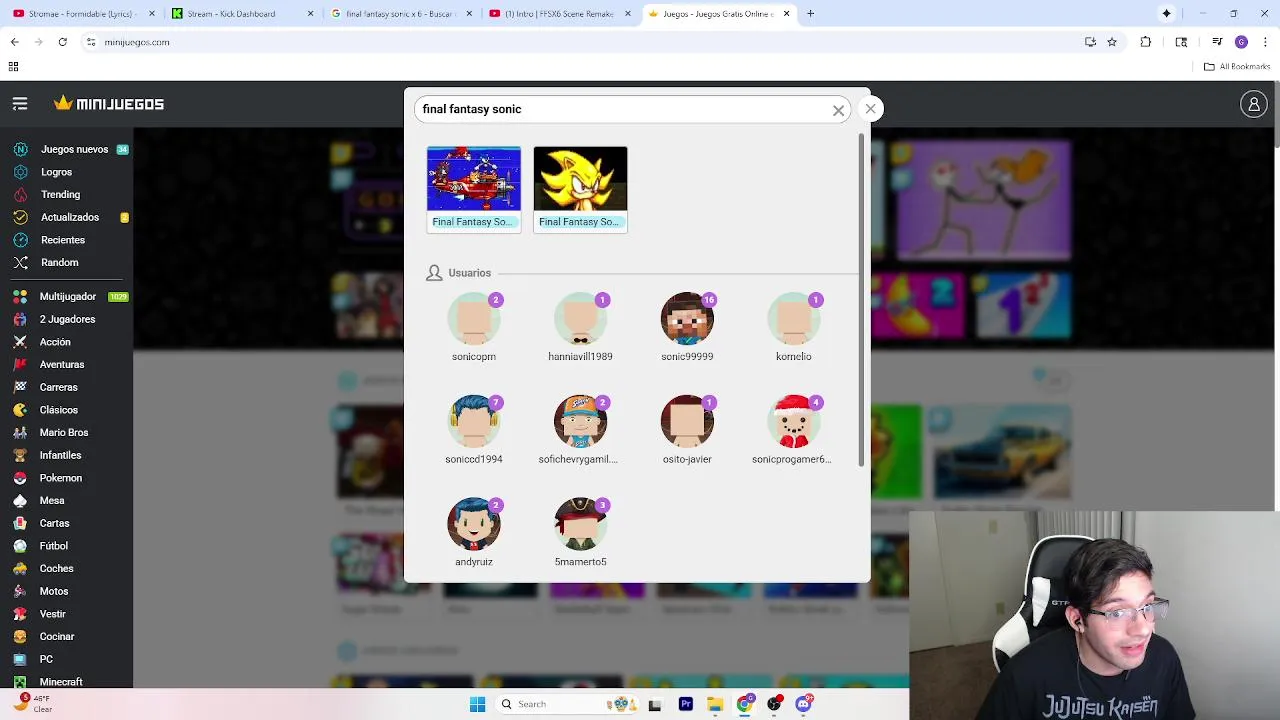Click the Cartas spade icon
This screenshot has width=1280, height=720.
point(20,523)
